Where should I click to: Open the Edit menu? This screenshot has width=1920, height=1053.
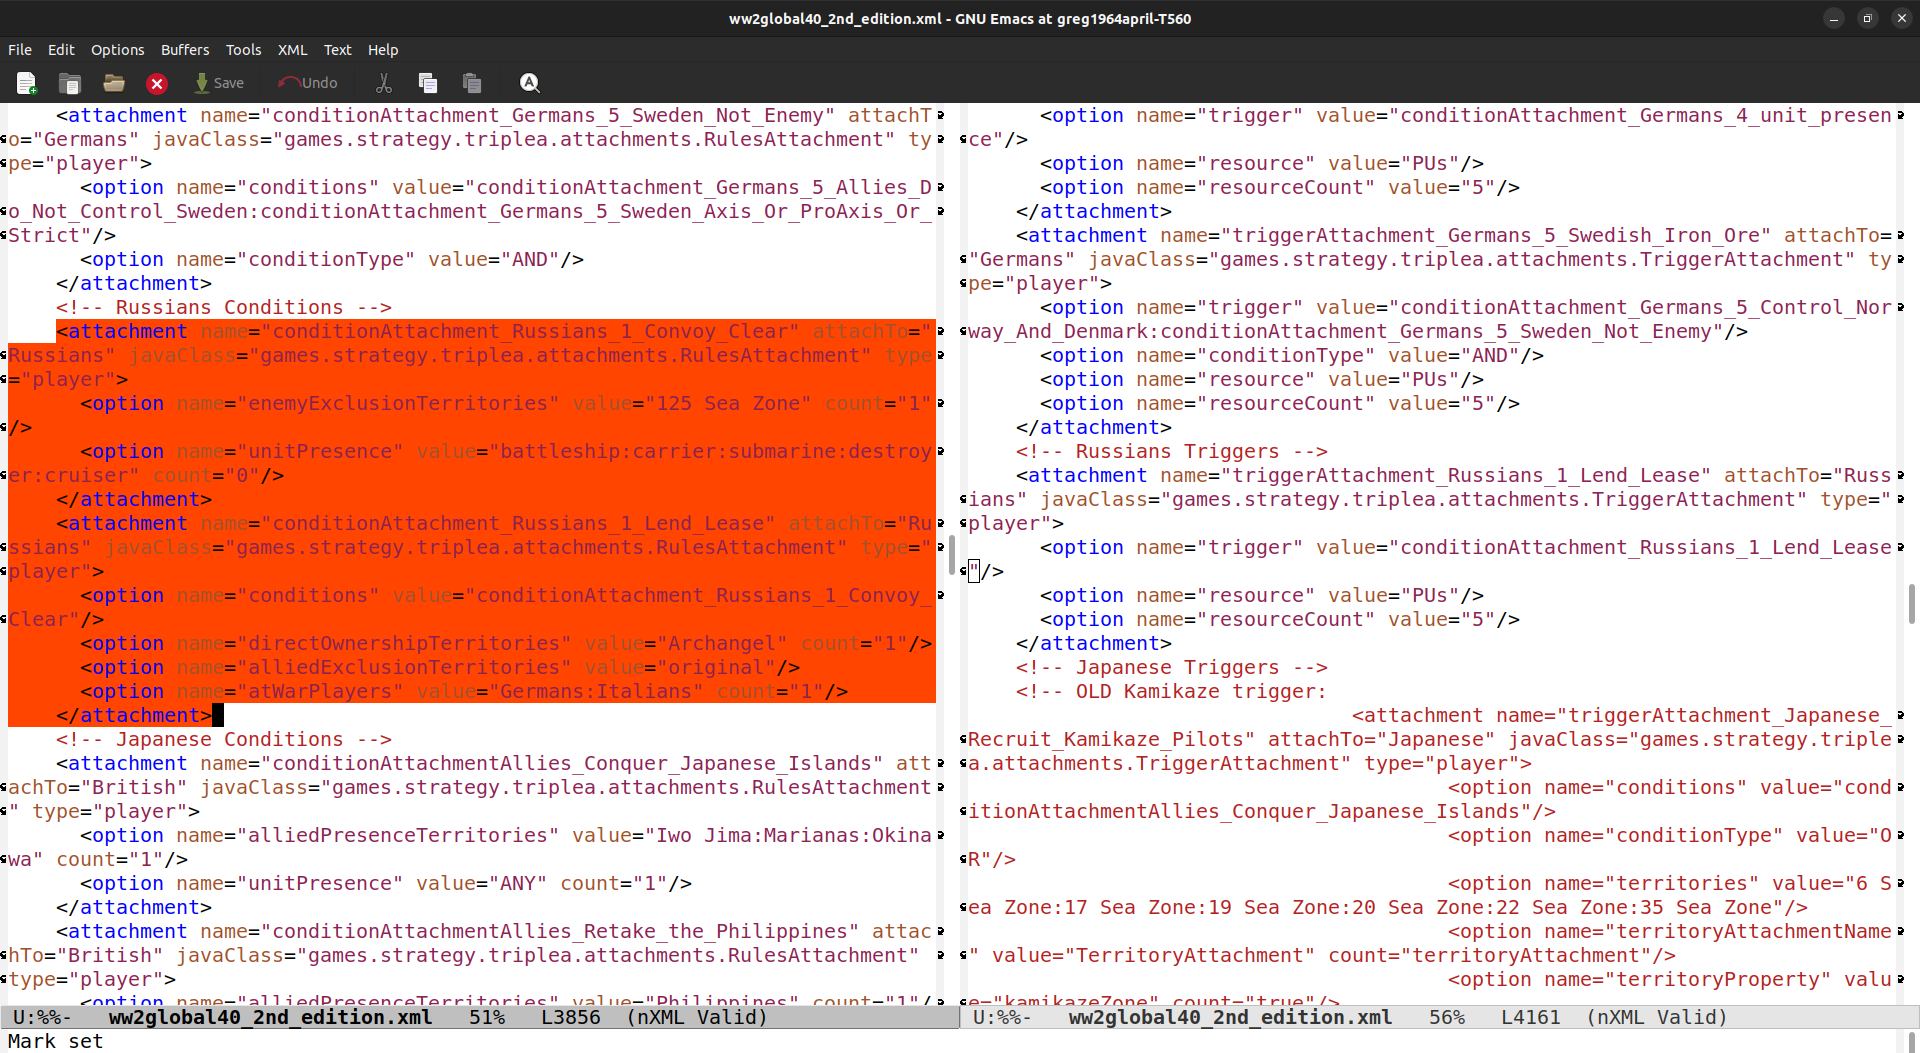pos(61,50)
